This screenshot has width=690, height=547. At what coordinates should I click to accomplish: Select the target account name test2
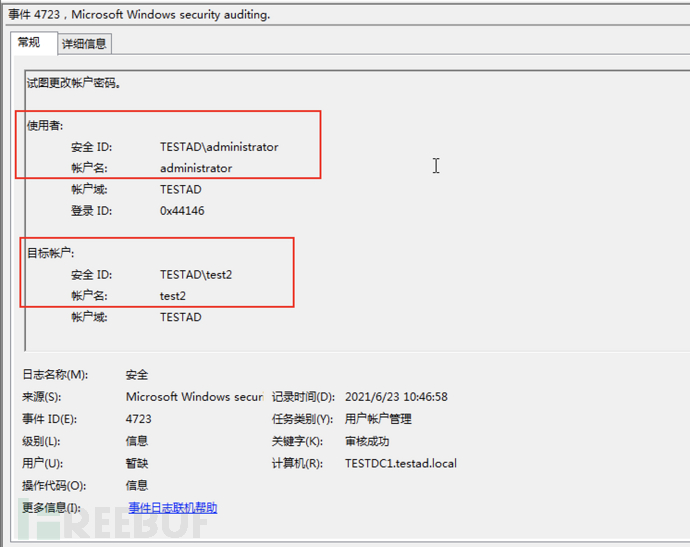[x=172, y=296]
